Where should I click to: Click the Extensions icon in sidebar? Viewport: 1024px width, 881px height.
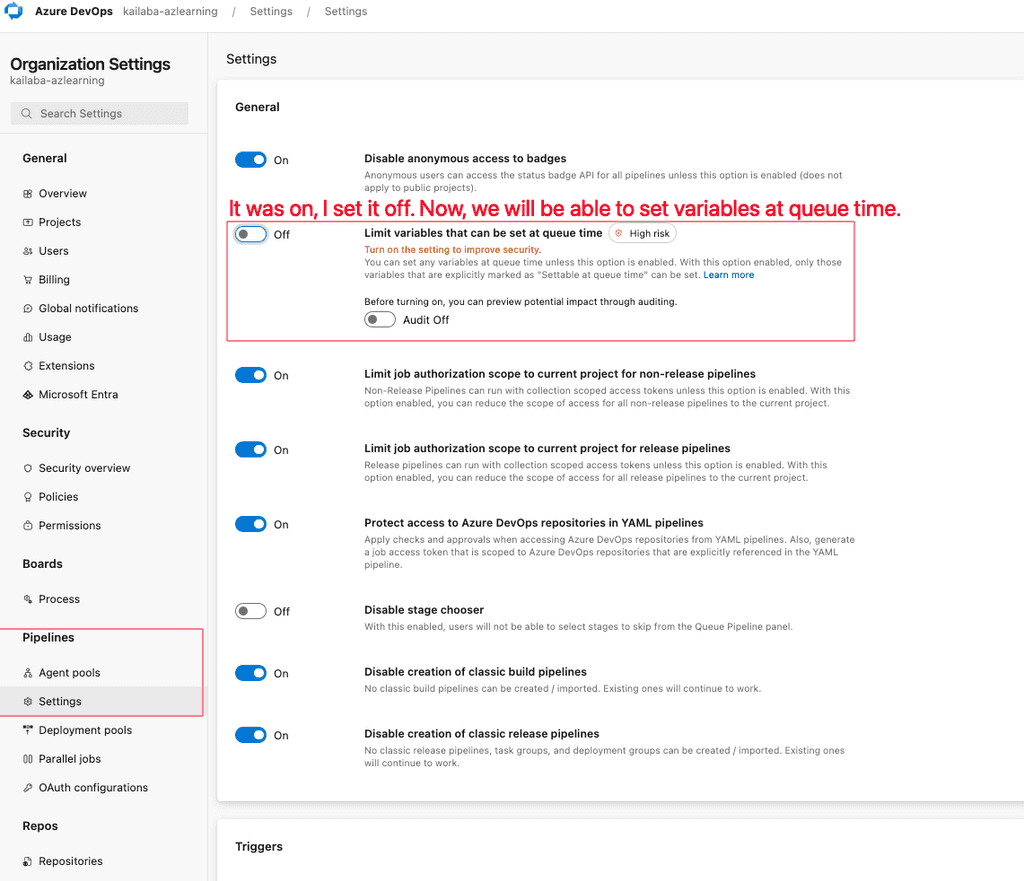[x=27, y=366]
